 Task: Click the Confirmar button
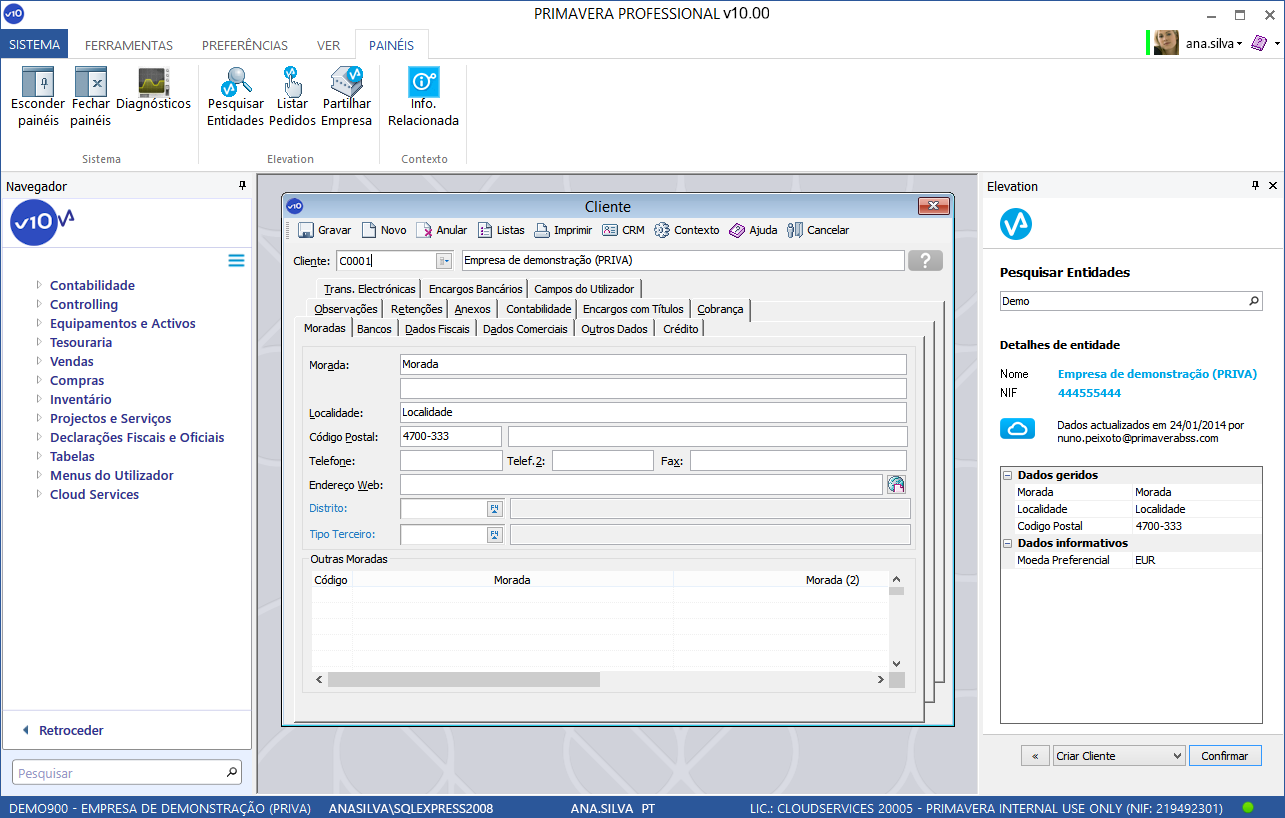[x=1225, y=756]
